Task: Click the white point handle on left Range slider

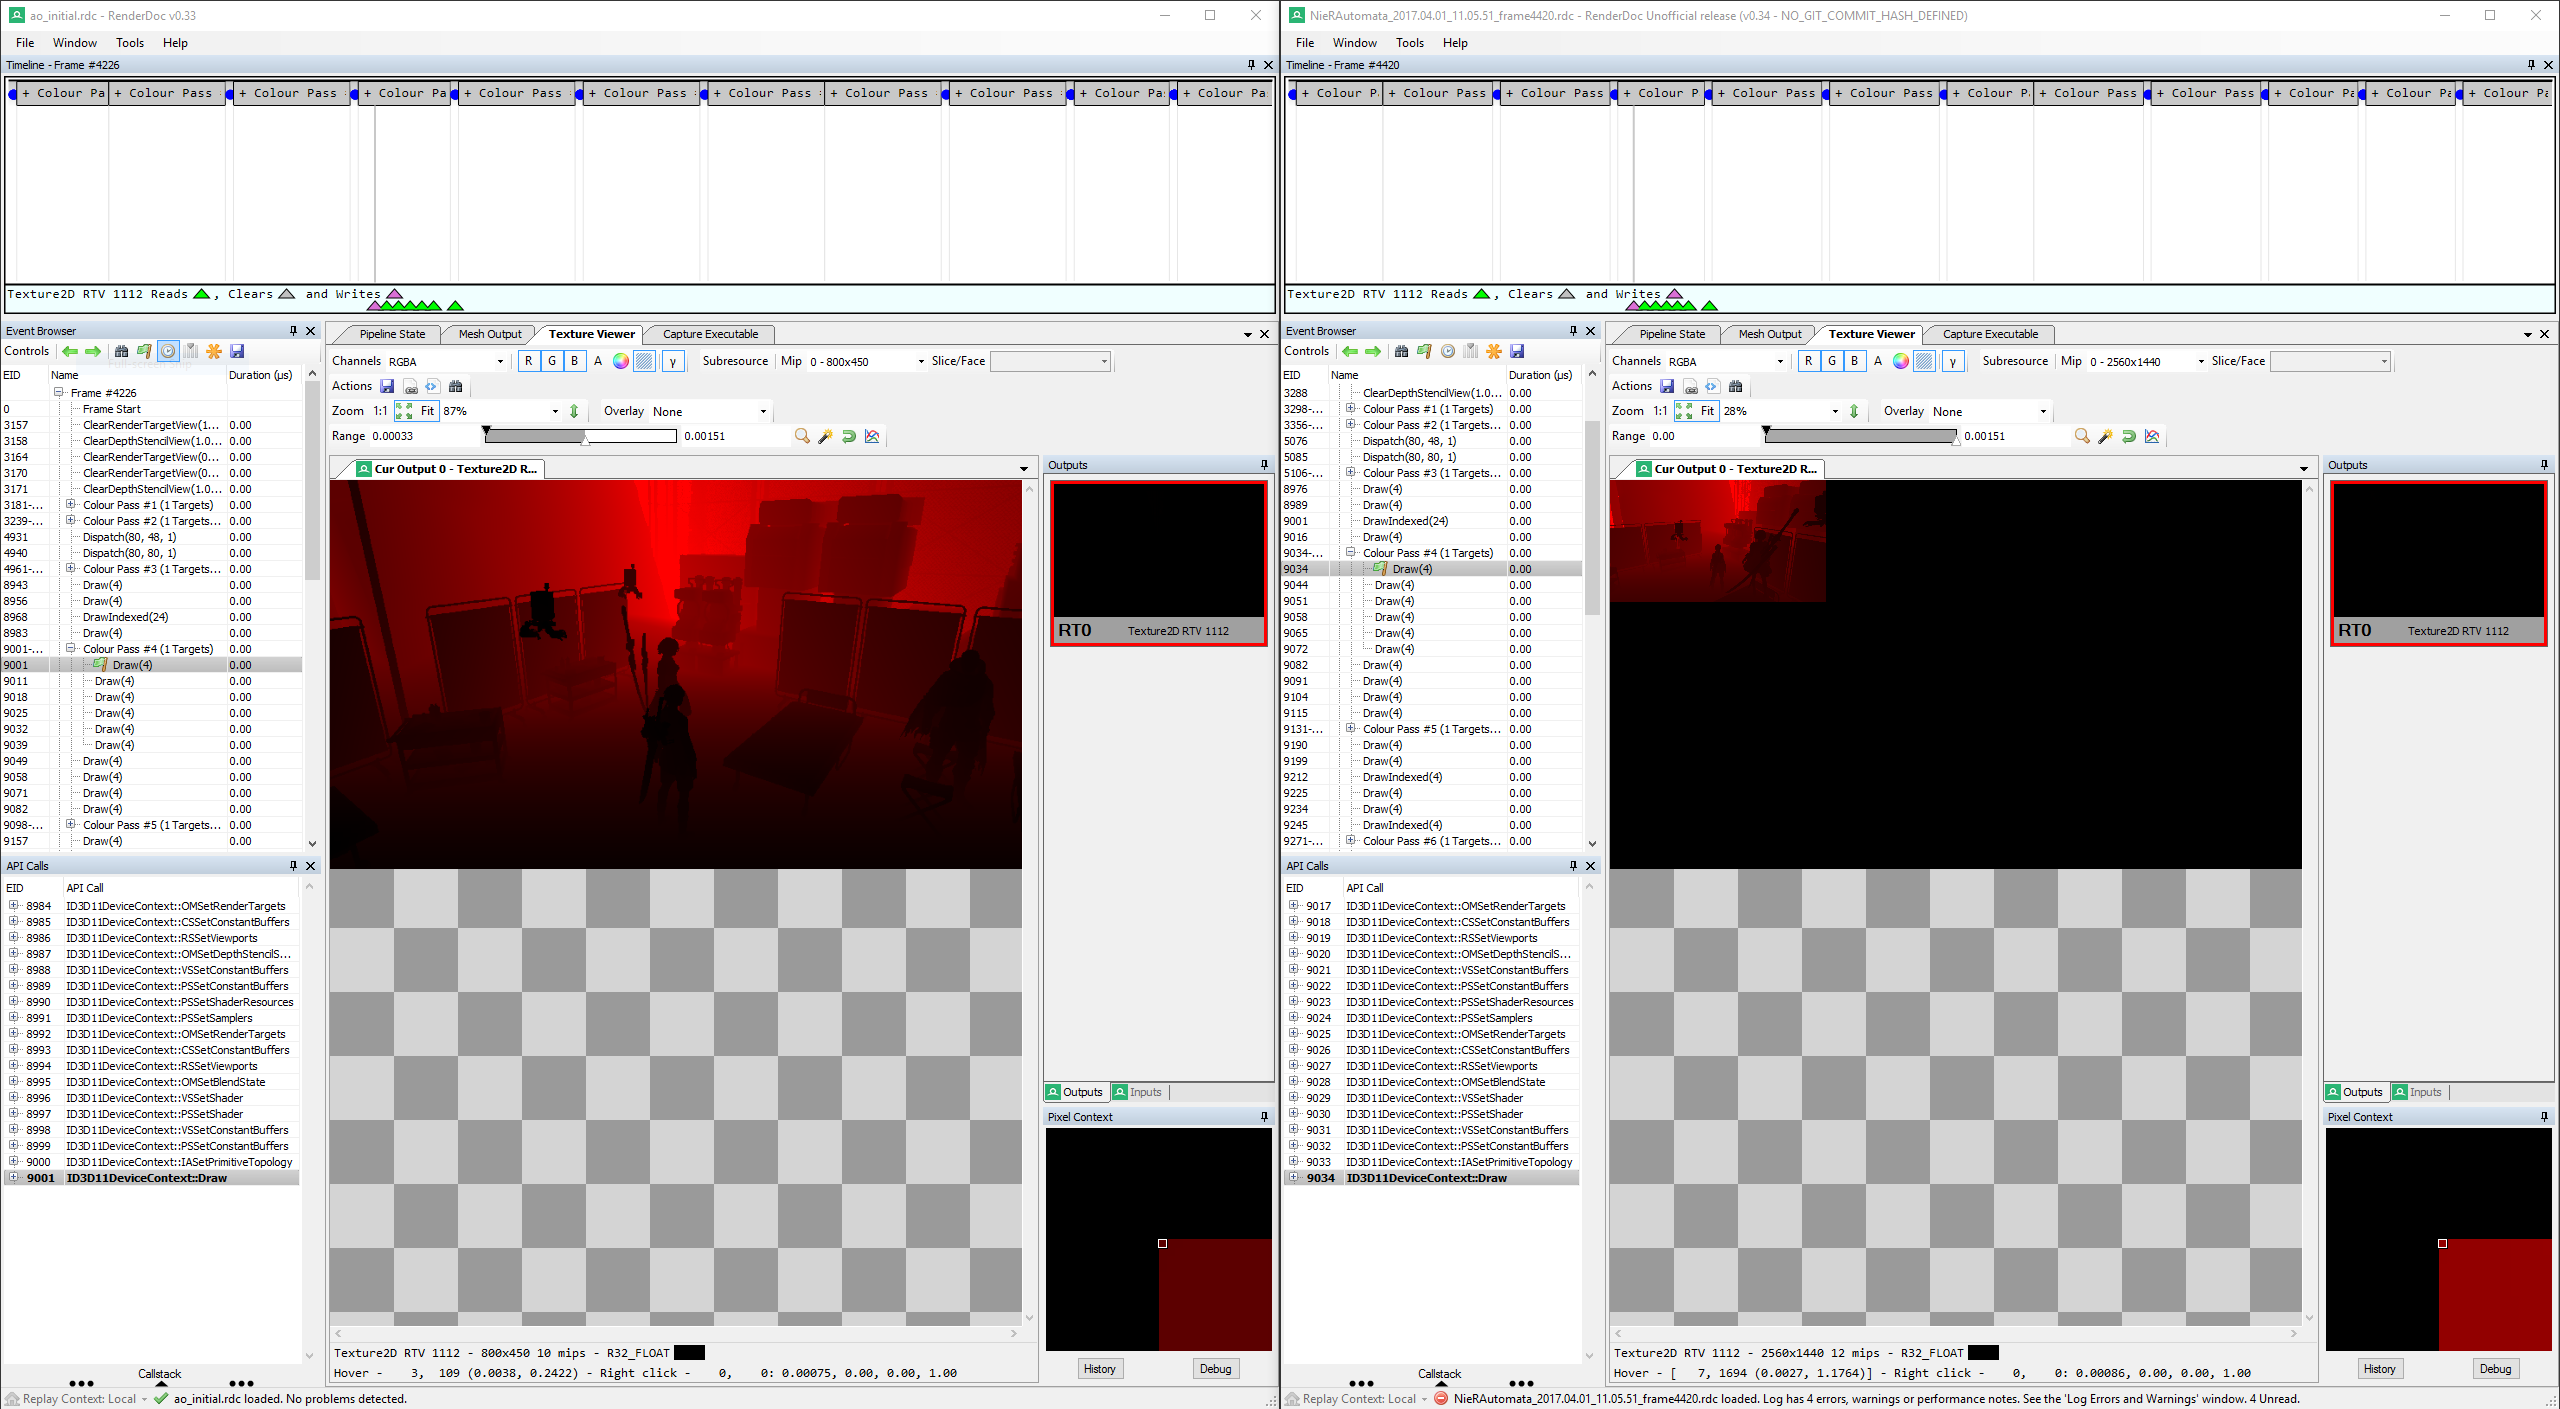Action: [x=586, y=440]
